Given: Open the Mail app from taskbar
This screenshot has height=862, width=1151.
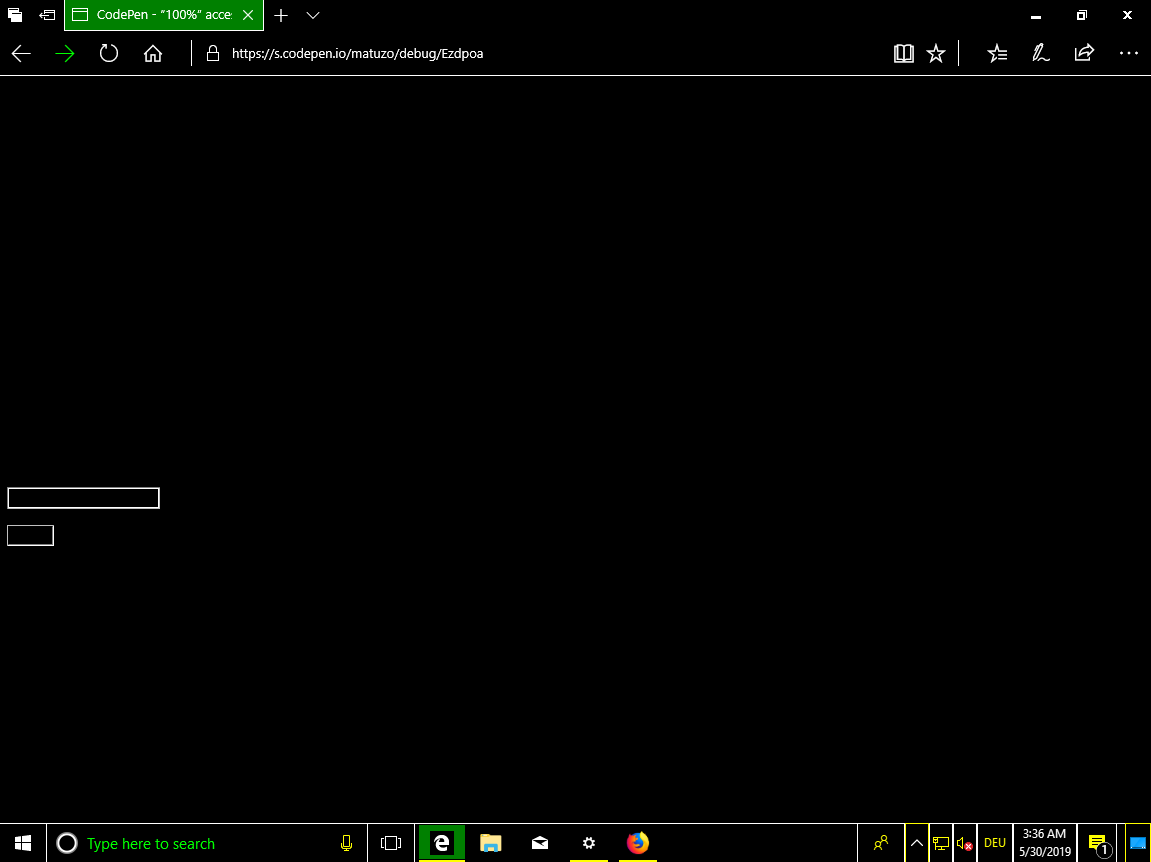Looking at the screenshot, I should (540, 843).
